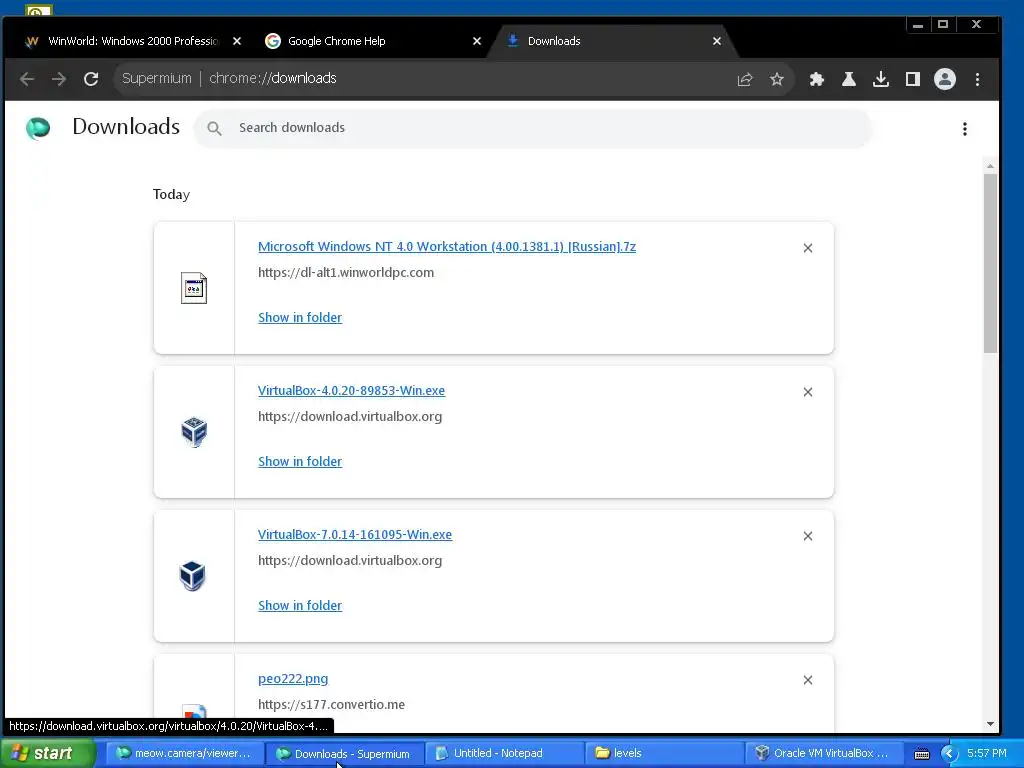Click the scrollbar up arrow
The height and width of the screenshot is (768, 1024).
point(990,166)
